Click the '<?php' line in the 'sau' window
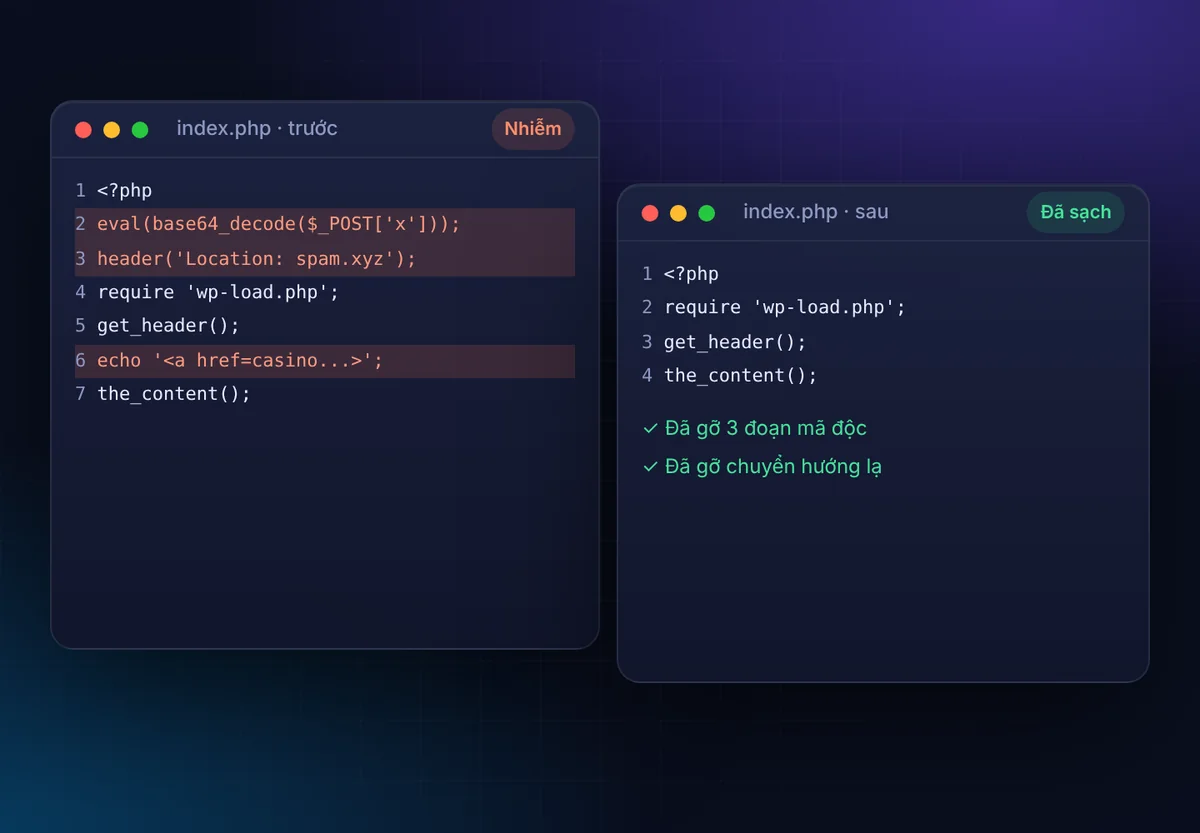Screen dimensions: 1200x833 [x=691, y=274]
